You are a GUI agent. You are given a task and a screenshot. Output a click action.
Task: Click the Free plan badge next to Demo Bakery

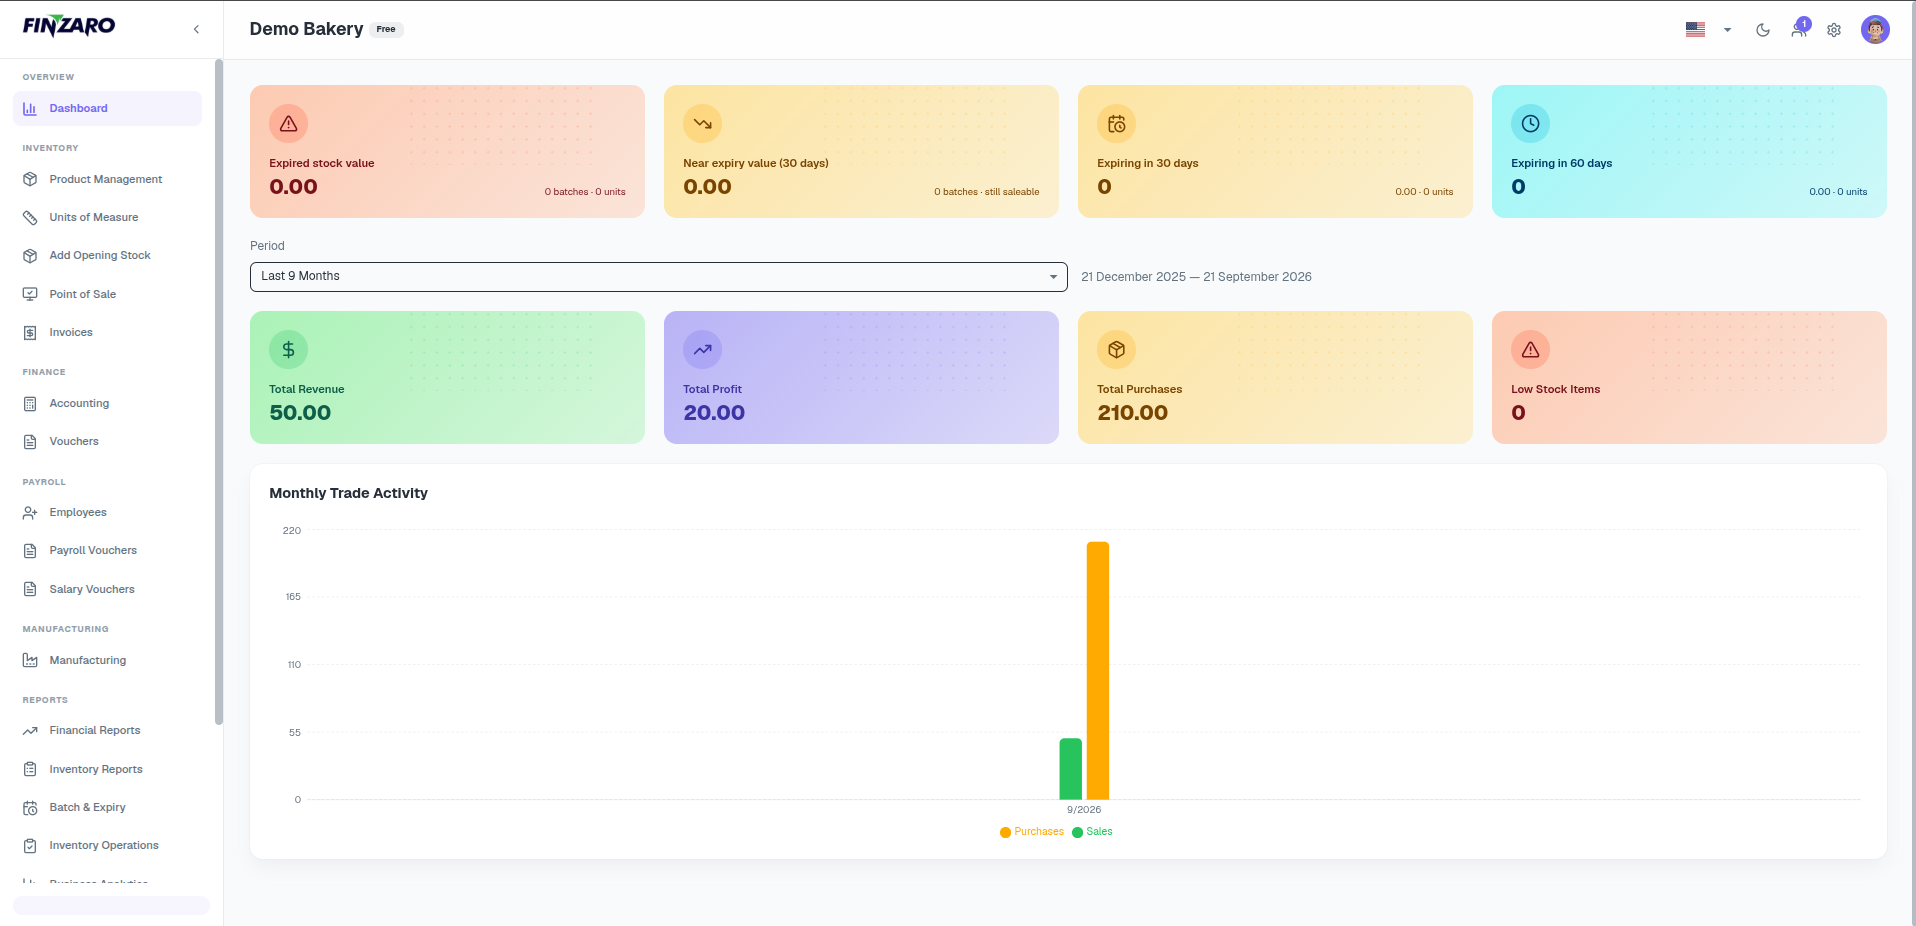tap(386, 30)
